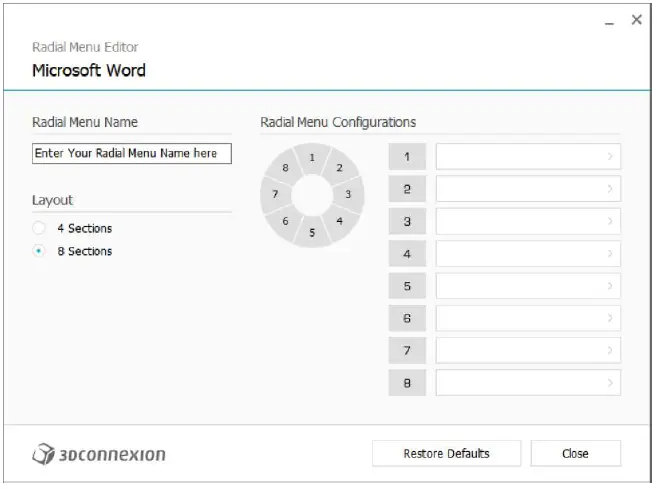This screenshot has width=659, height=490.
Task: Click the number 3 slot label button
Action: 407,221
